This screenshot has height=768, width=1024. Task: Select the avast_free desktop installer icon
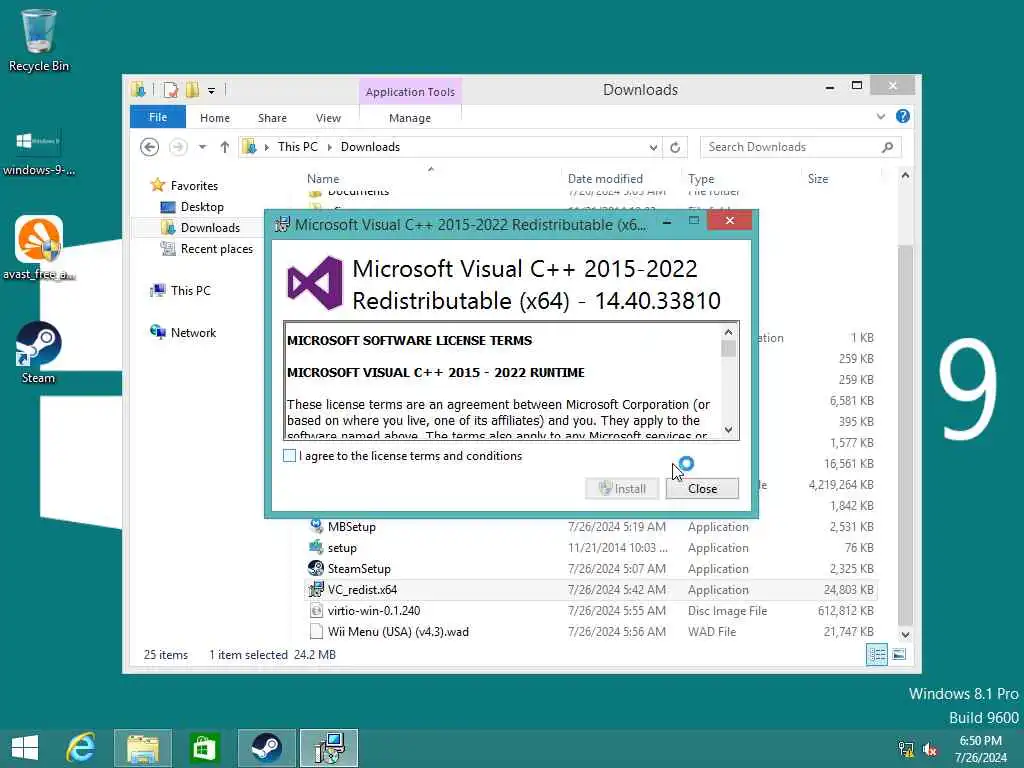(39, 248)
